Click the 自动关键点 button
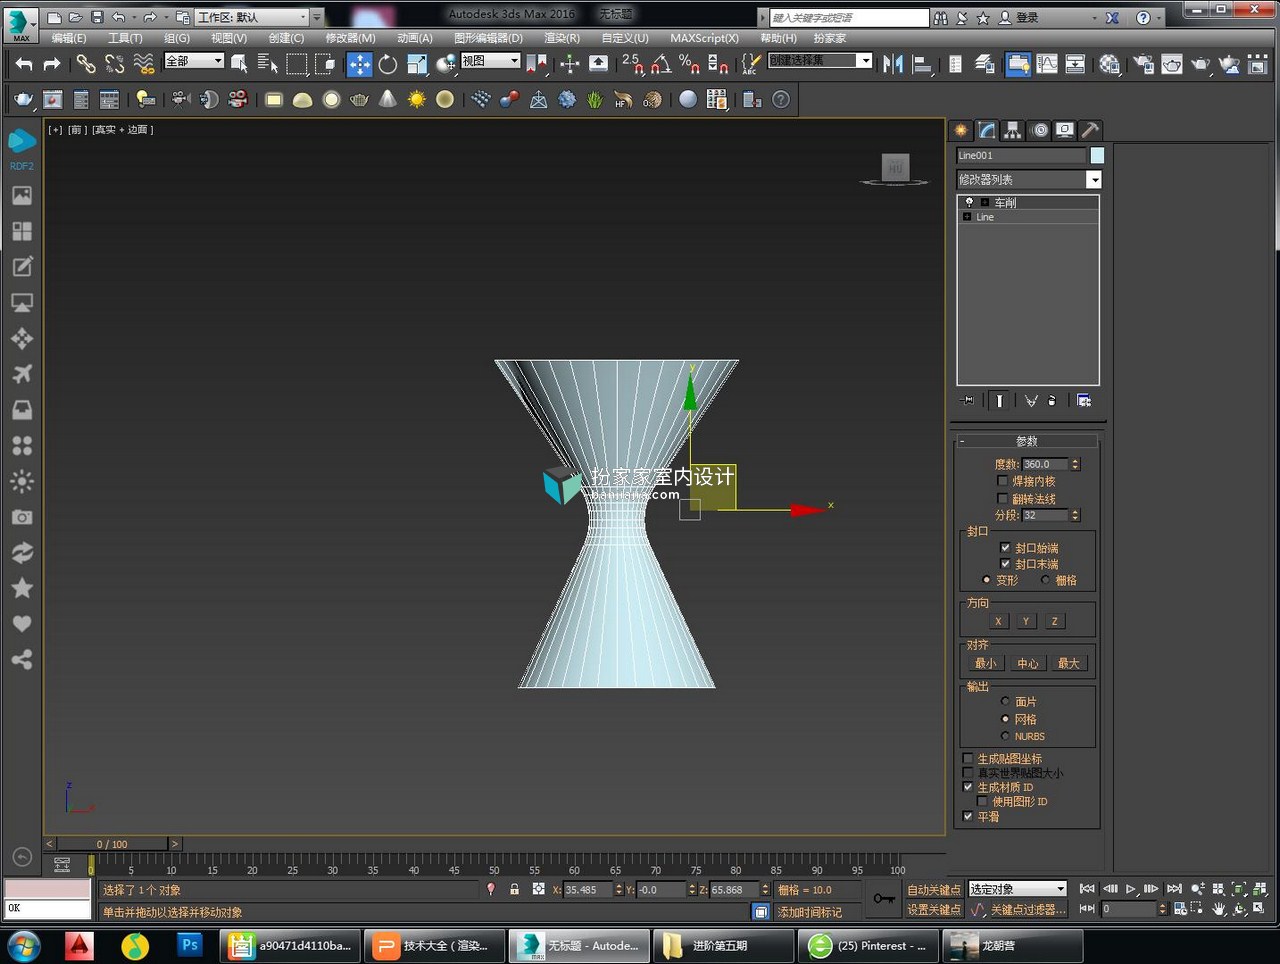This screenshot has width=1280, height=964. coord(934,890)
